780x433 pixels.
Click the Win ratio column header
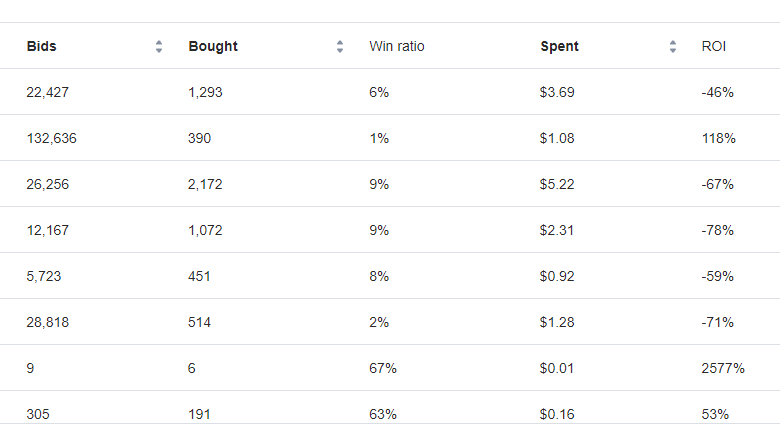396,46
